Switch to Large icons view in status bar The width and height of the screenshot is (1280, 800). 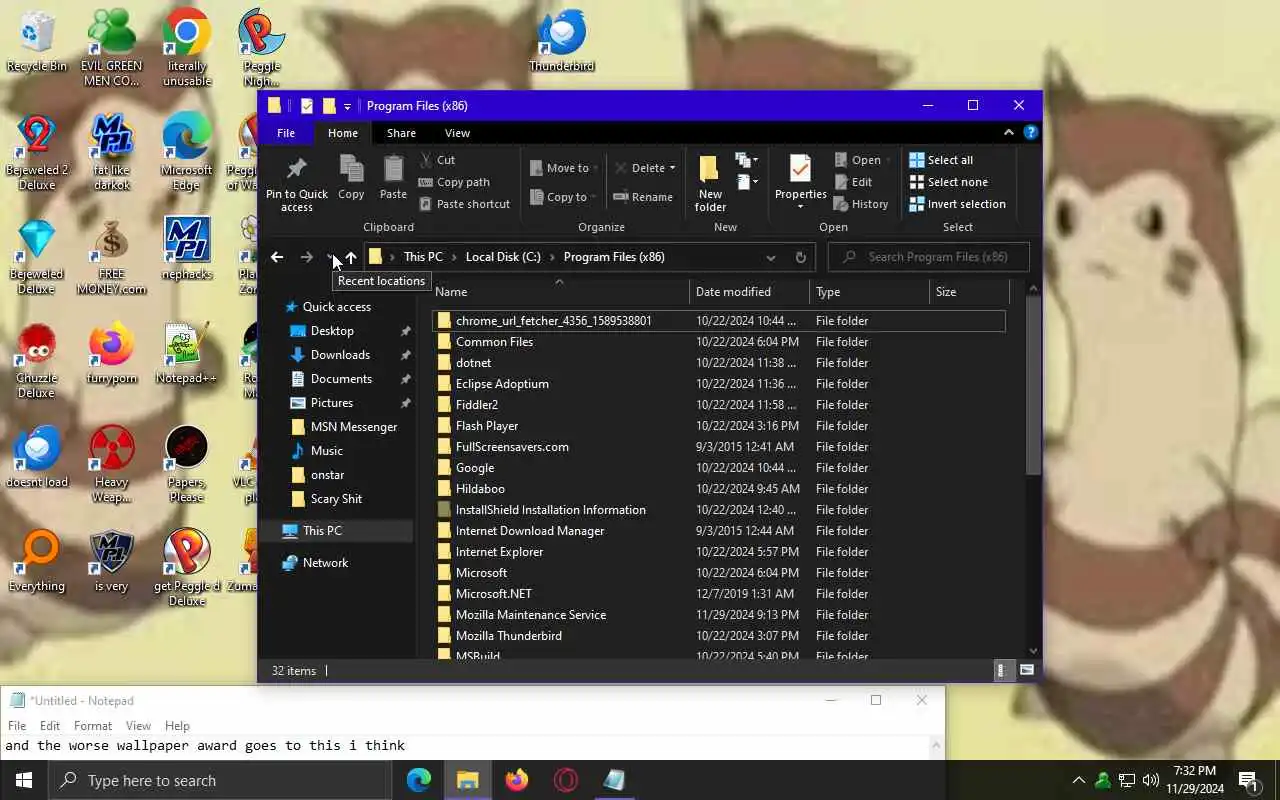[x=1027, y=671]
